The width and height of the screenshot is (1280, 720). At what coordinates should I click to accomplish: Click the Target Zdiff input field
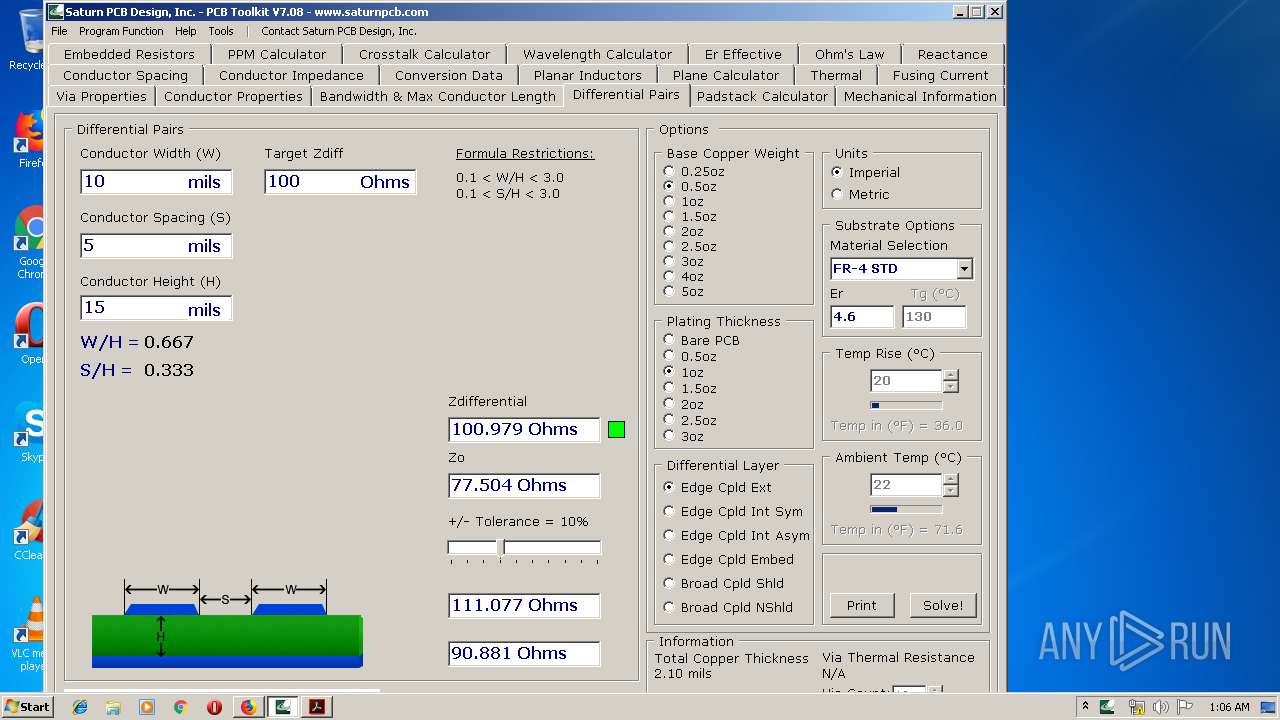pyautogui.click(x=340, y=182)
